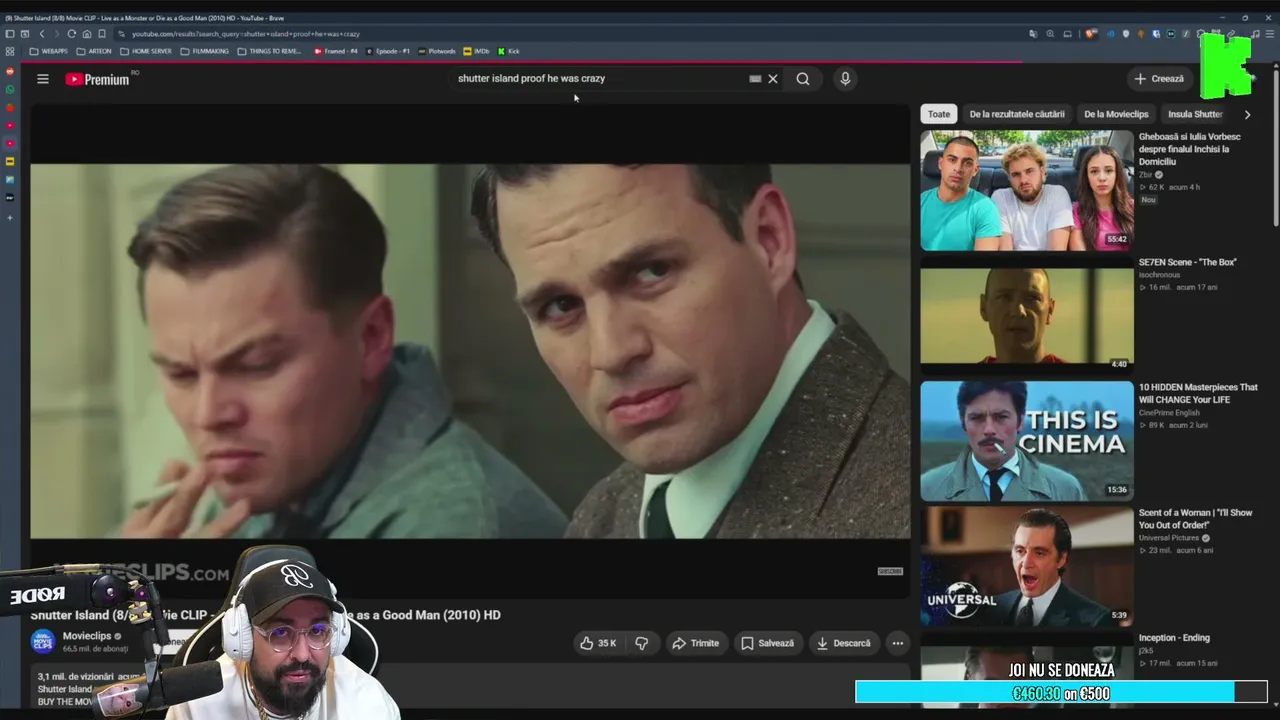Image resolution: width=1280 pixels, height=720 pixels.
Task: Select the Insula Shutter chip
Action: [x=1195, y=114]
